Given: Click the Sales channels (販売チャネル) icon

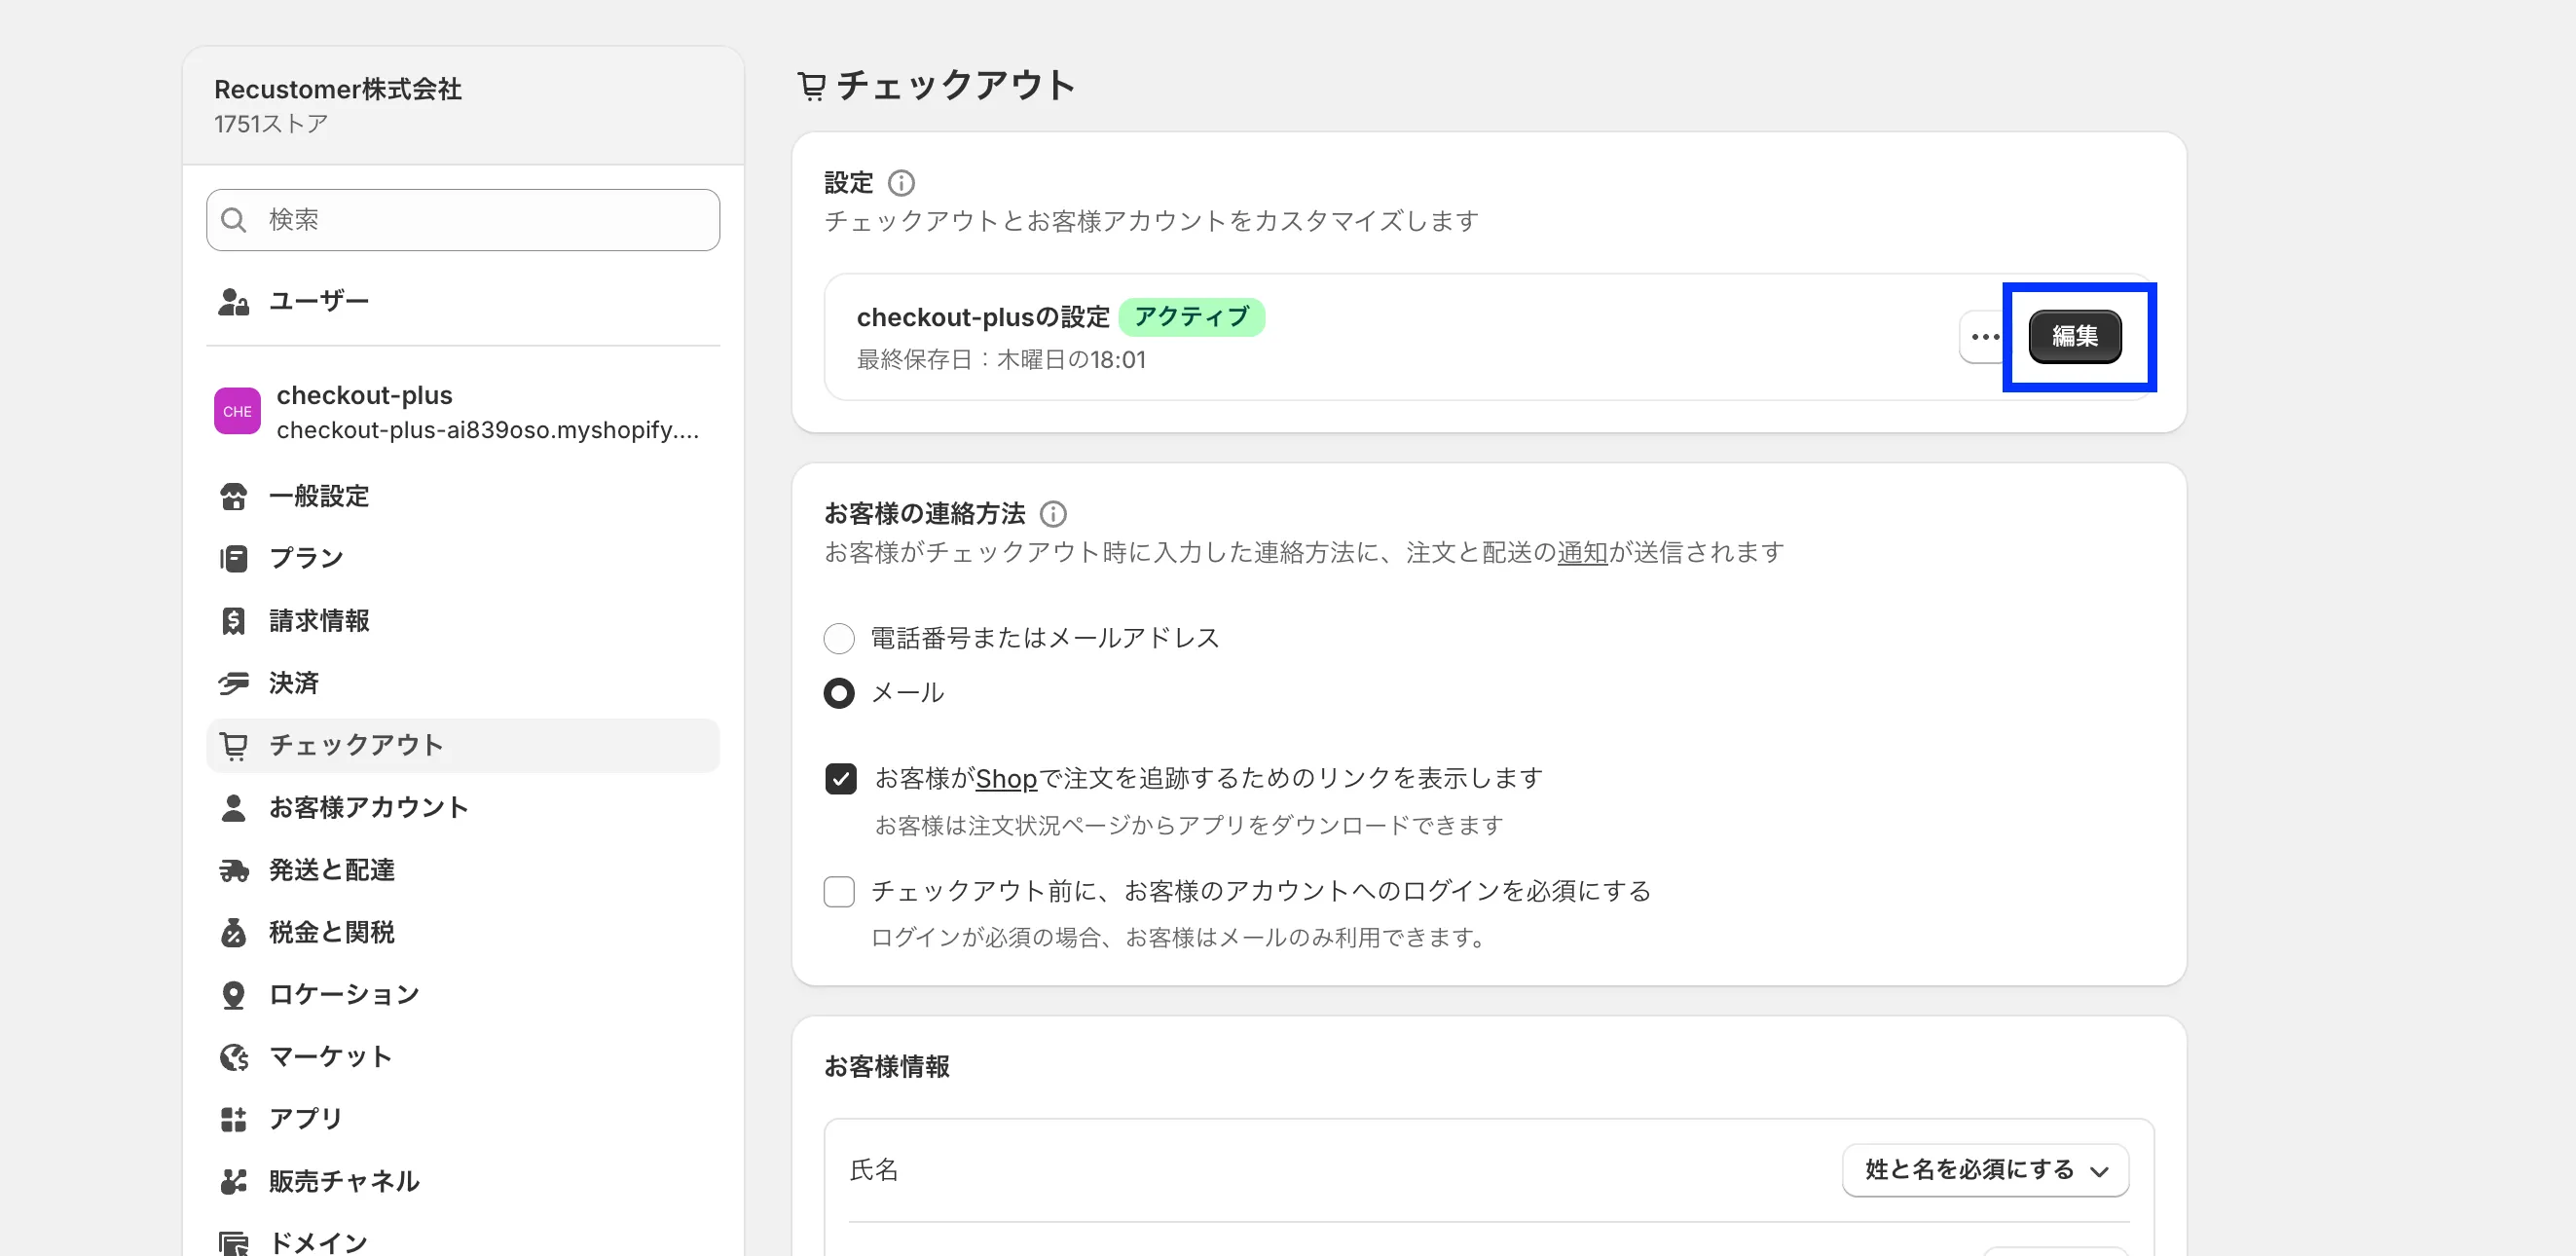Looking at the screenshot, I should point(233,1181).
